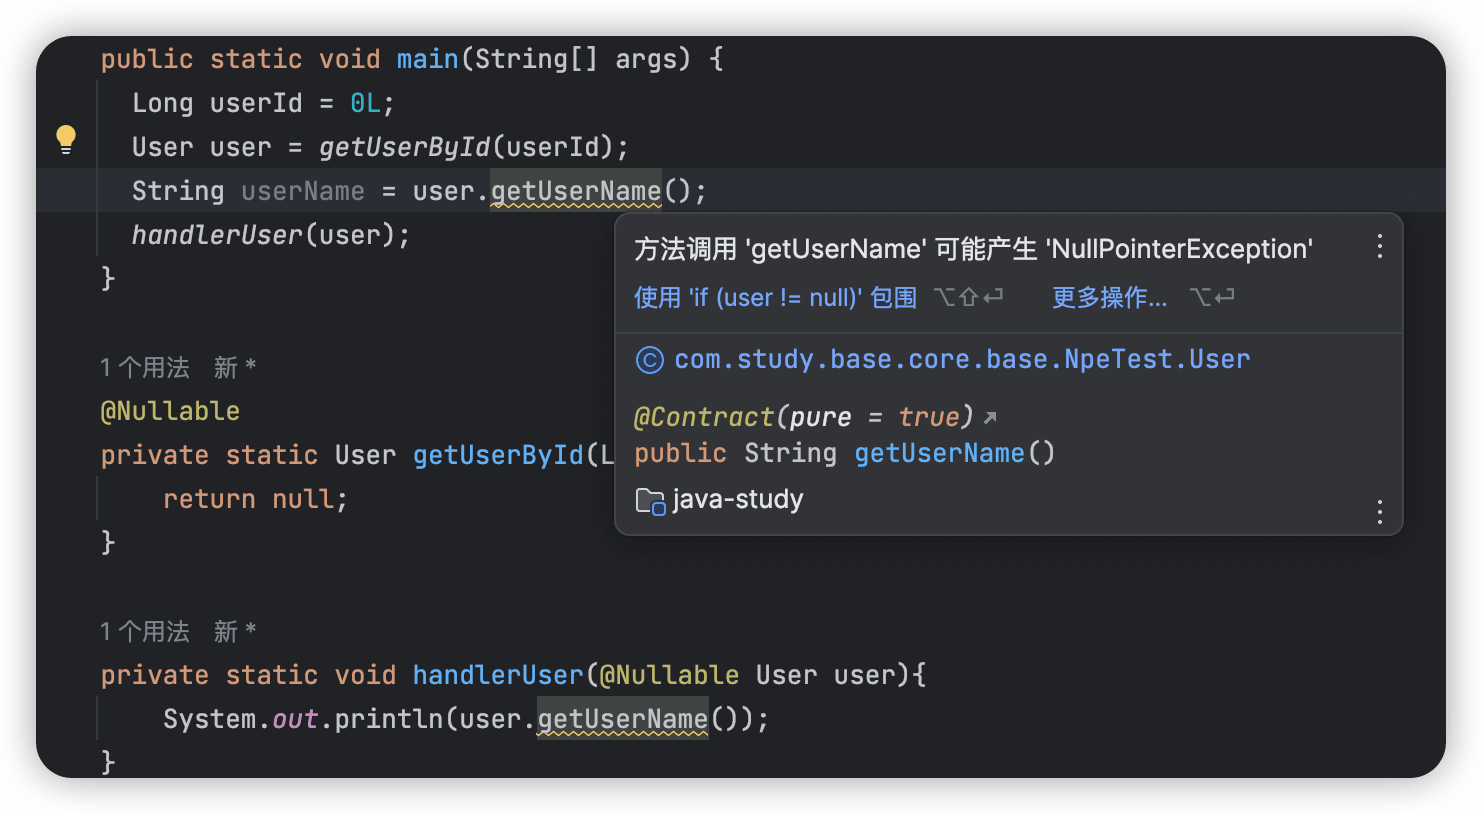This screenshot has width=1482, height=814.
Task: Click warned getUserName call in main method
Action: pos(576,191)
